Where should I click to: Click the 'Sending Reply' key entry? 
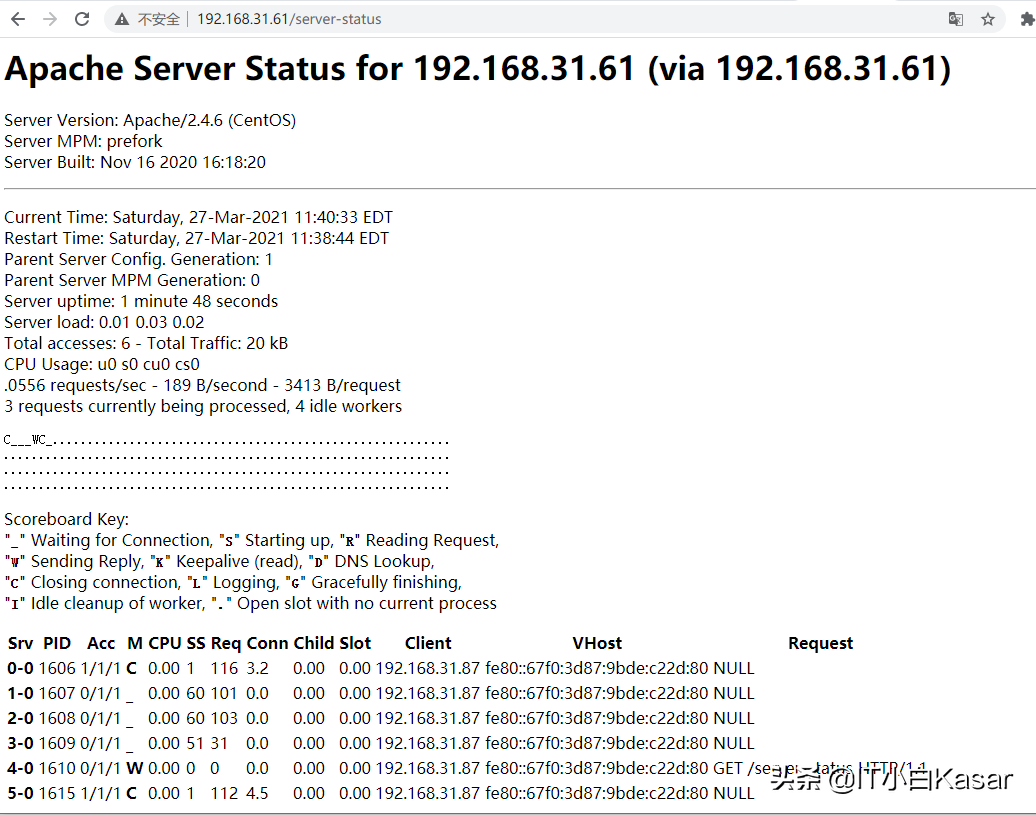point(74,561)
